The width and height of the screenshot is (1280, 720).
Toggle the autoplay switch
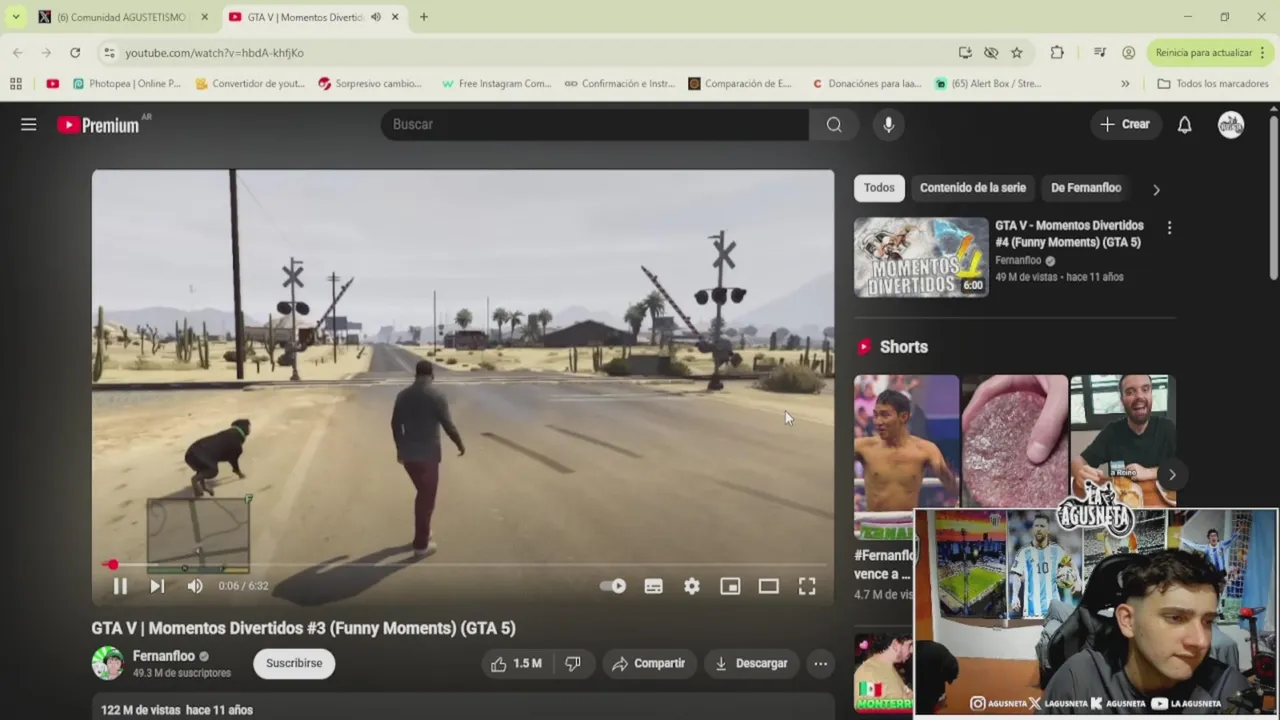(x=613, y=586)
